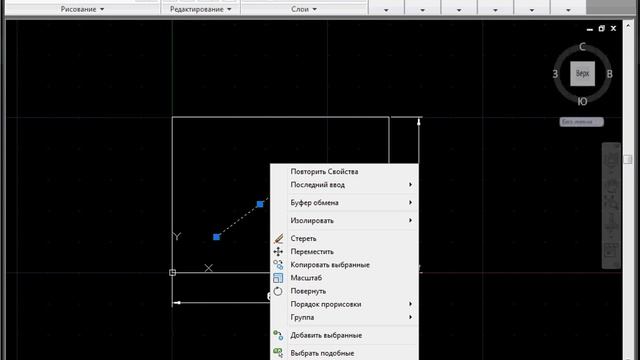Click the Add Selected icon in context menu

278,335
